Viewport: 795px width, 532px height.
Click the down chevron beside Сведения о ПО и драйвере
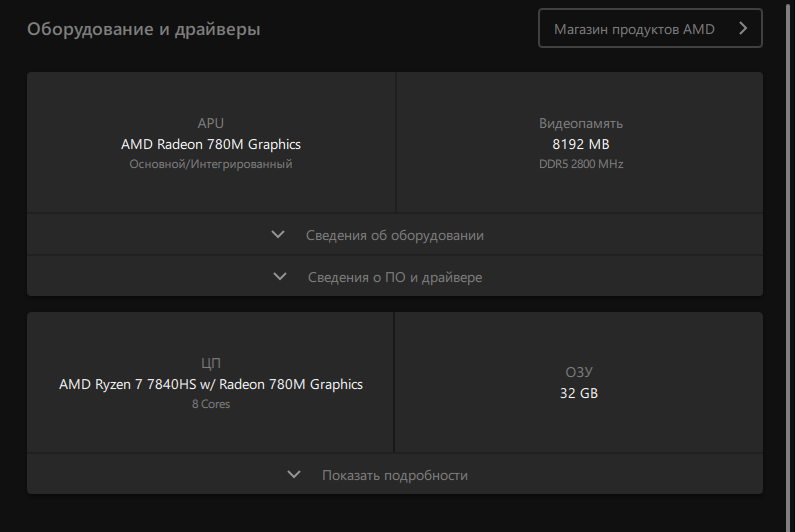279,276
